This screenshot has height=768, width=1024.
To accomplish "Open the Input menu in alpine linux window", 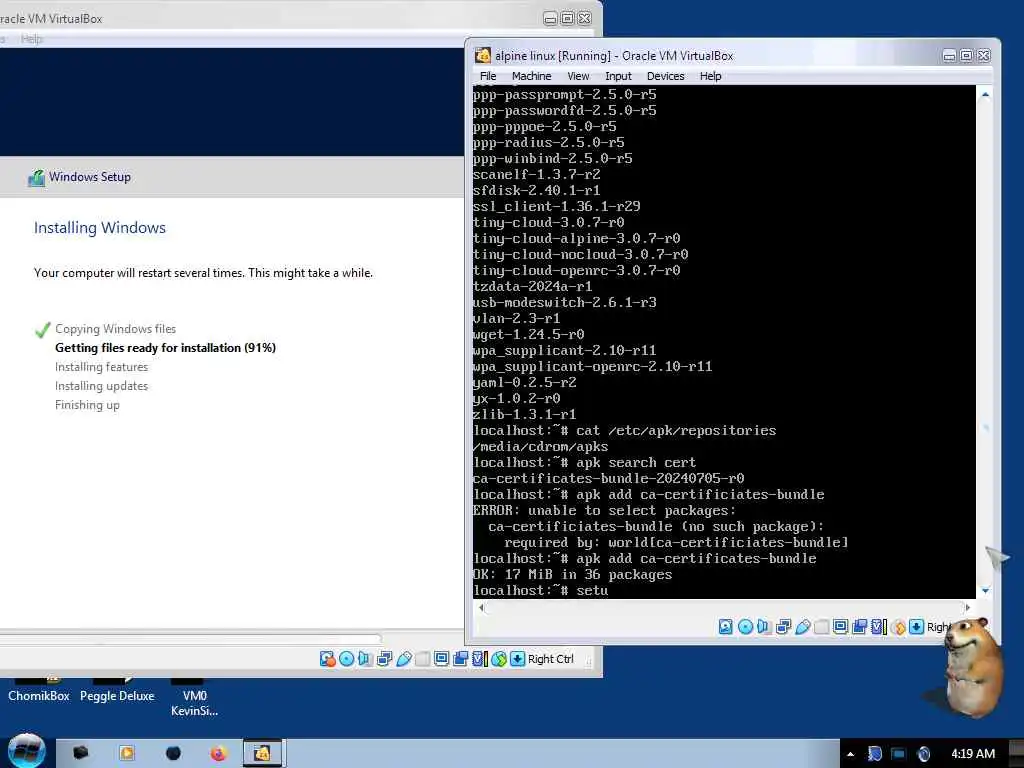I will [618, 76].
